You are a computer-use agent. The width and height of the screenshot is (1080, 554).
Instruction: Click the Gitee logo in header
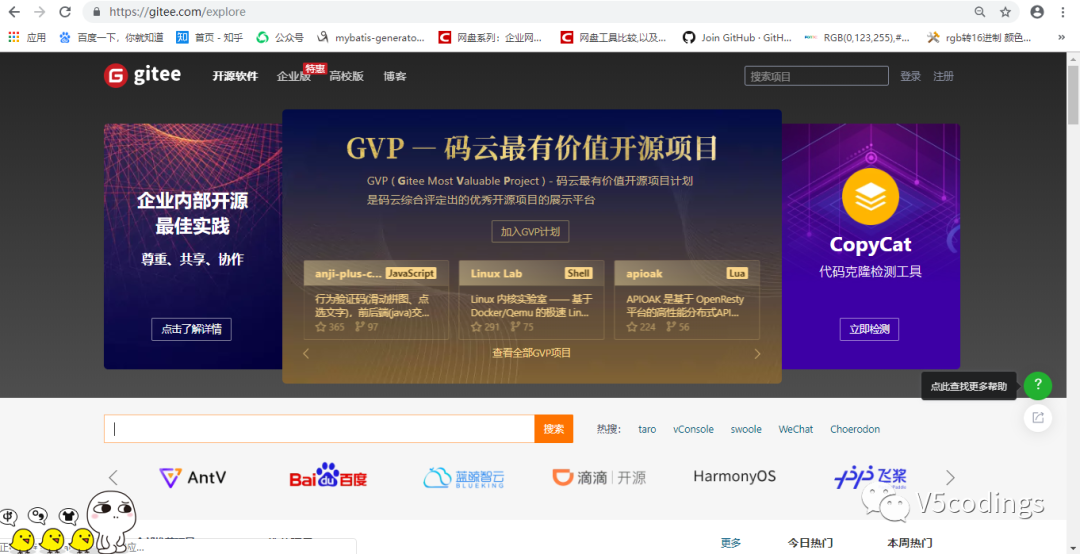(x=143, y=76)
